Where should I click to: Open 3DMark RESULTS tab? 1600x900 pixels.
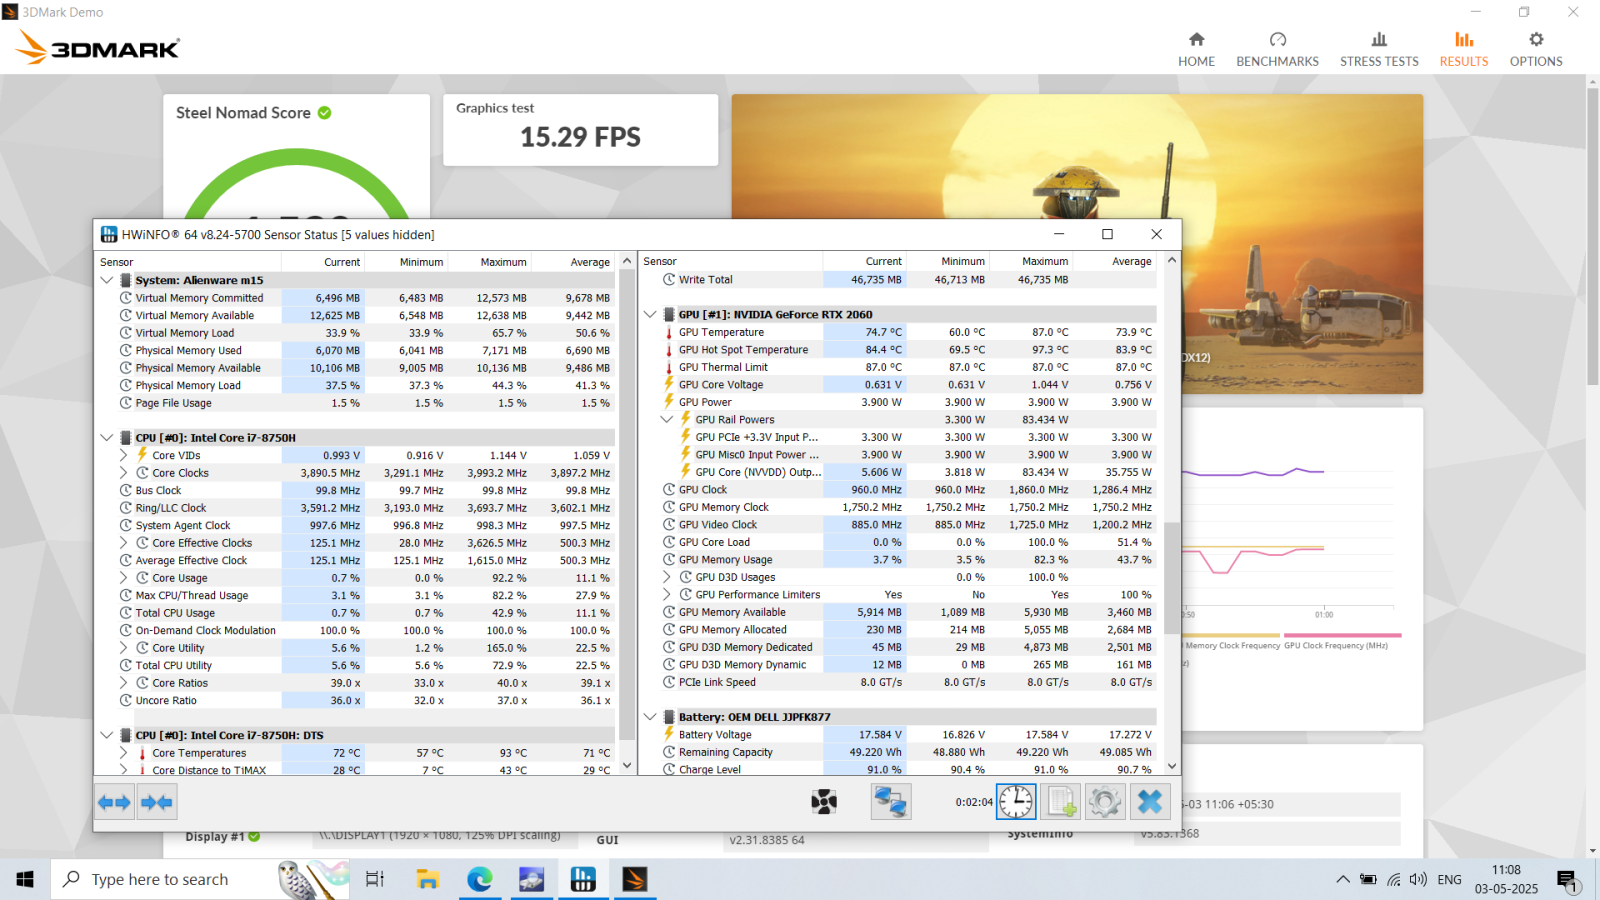point(1464,48)
